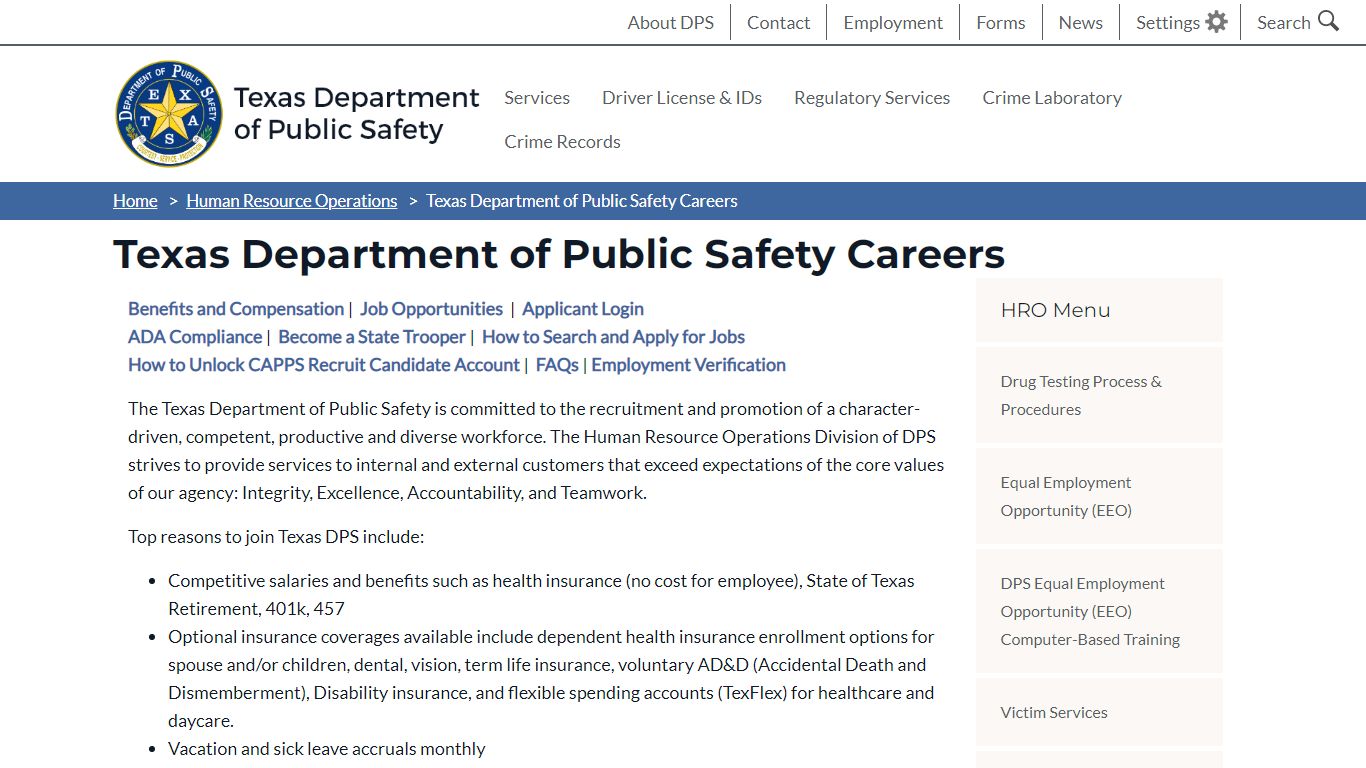Open Regulatory Services menu

(x=872, y=97)
